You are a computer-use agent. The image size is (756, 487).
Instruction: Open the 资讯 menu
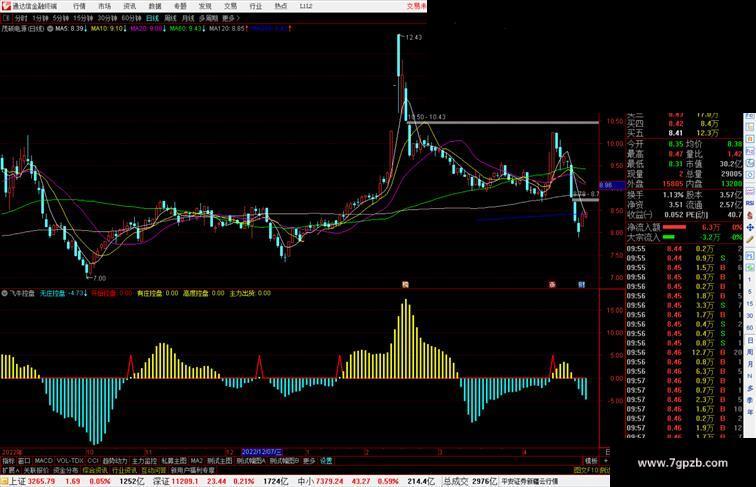coord(129,6)
